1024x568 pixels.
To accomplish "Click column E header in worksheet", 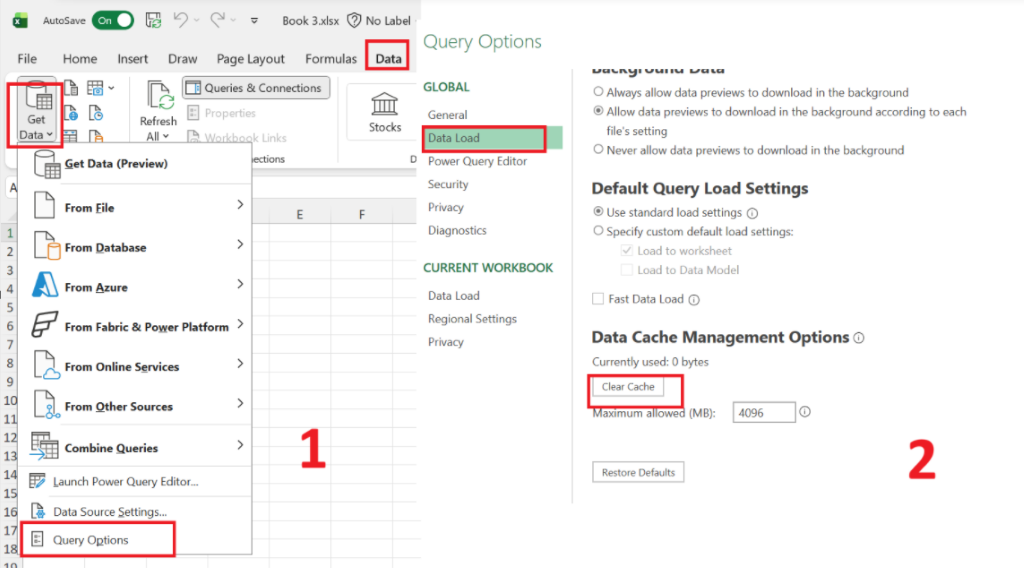I will 300,214.
